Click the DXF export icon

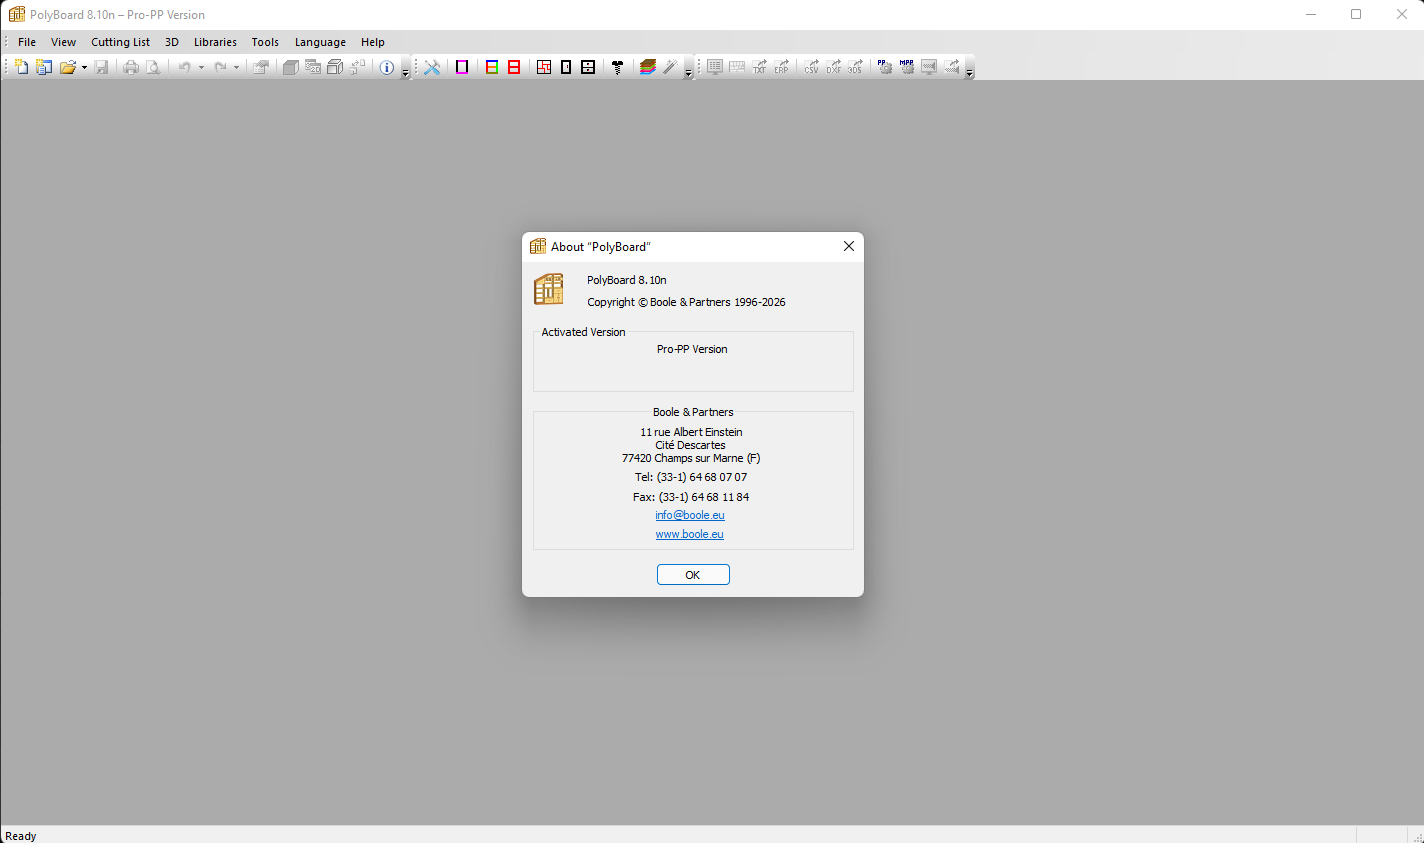(833, 67)
